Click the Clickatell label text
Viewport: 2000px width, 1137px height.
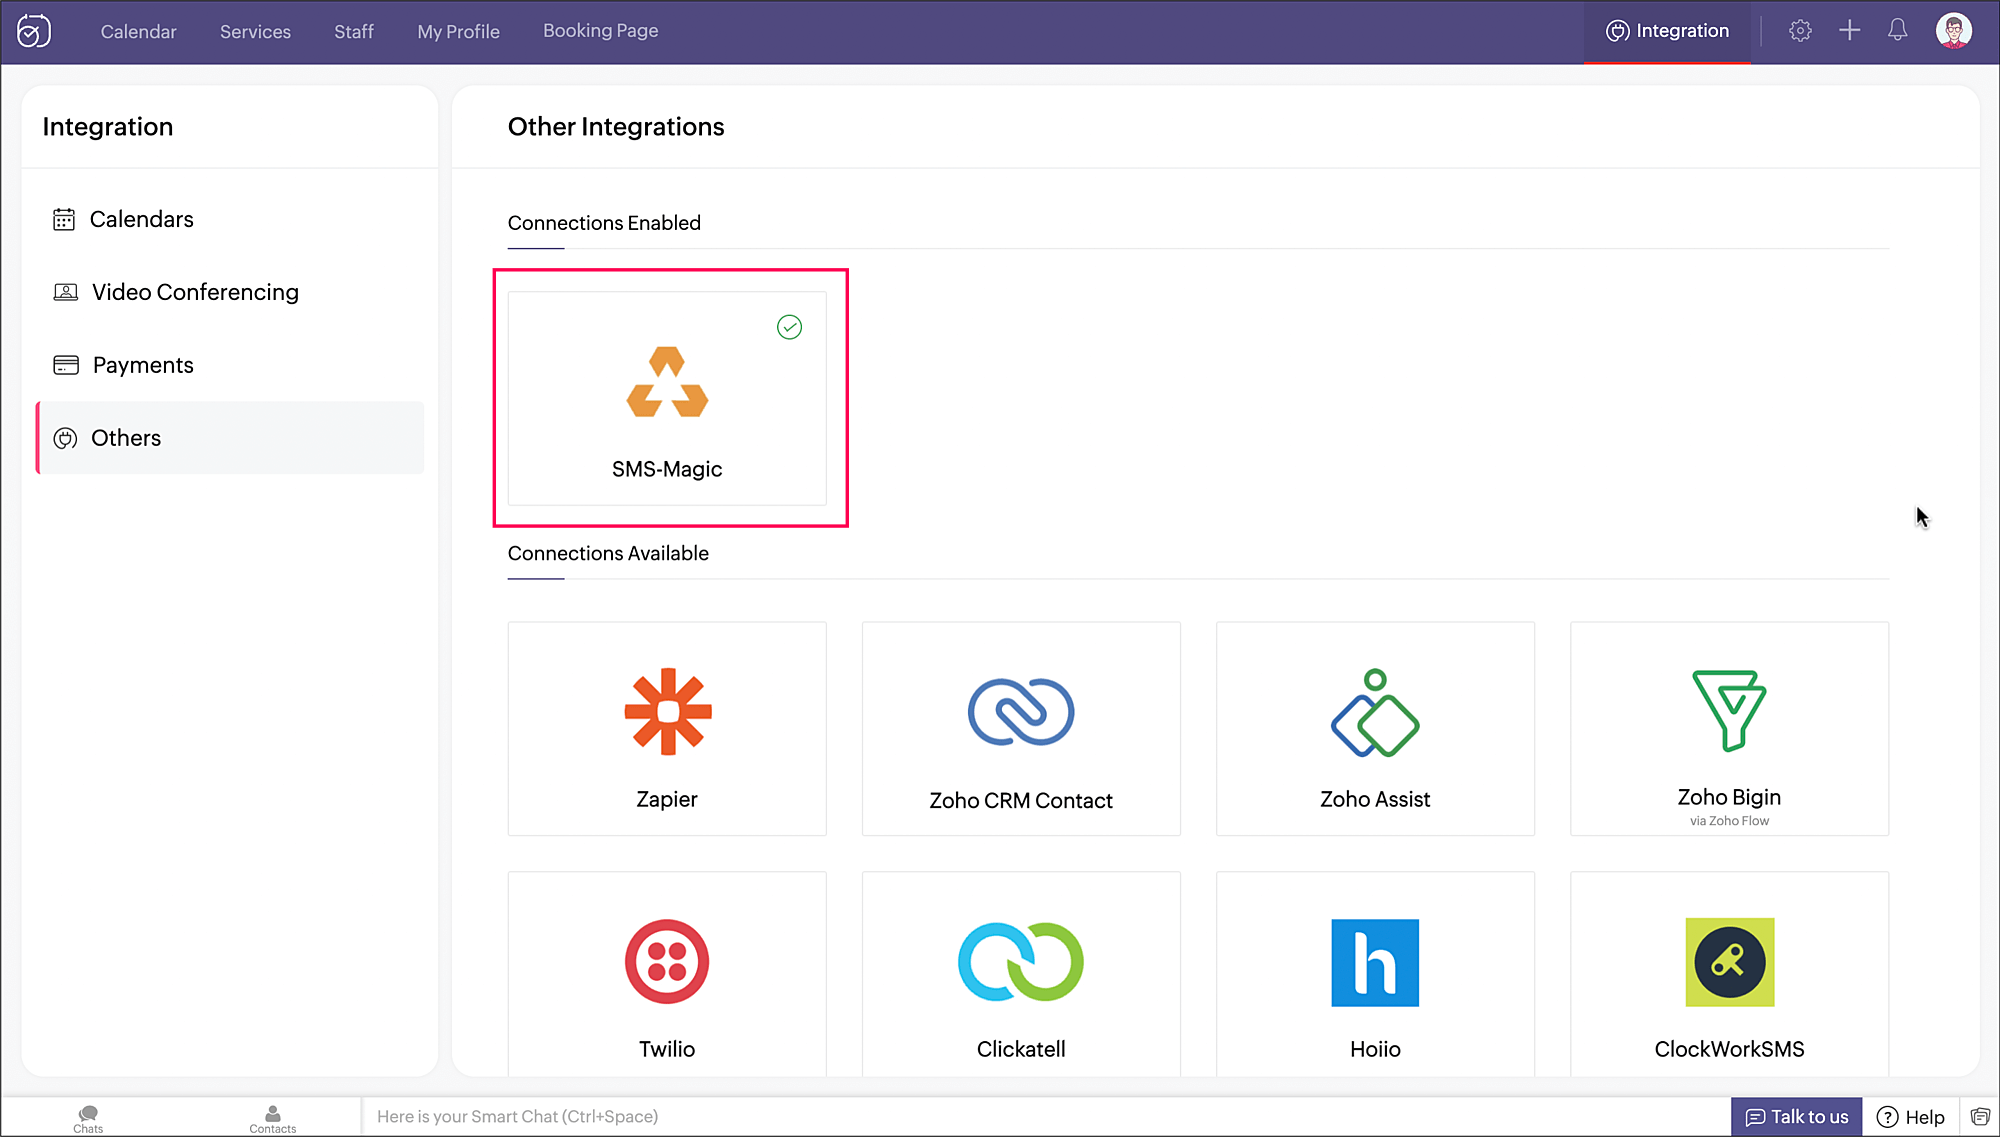(x=1021, y=1049)
